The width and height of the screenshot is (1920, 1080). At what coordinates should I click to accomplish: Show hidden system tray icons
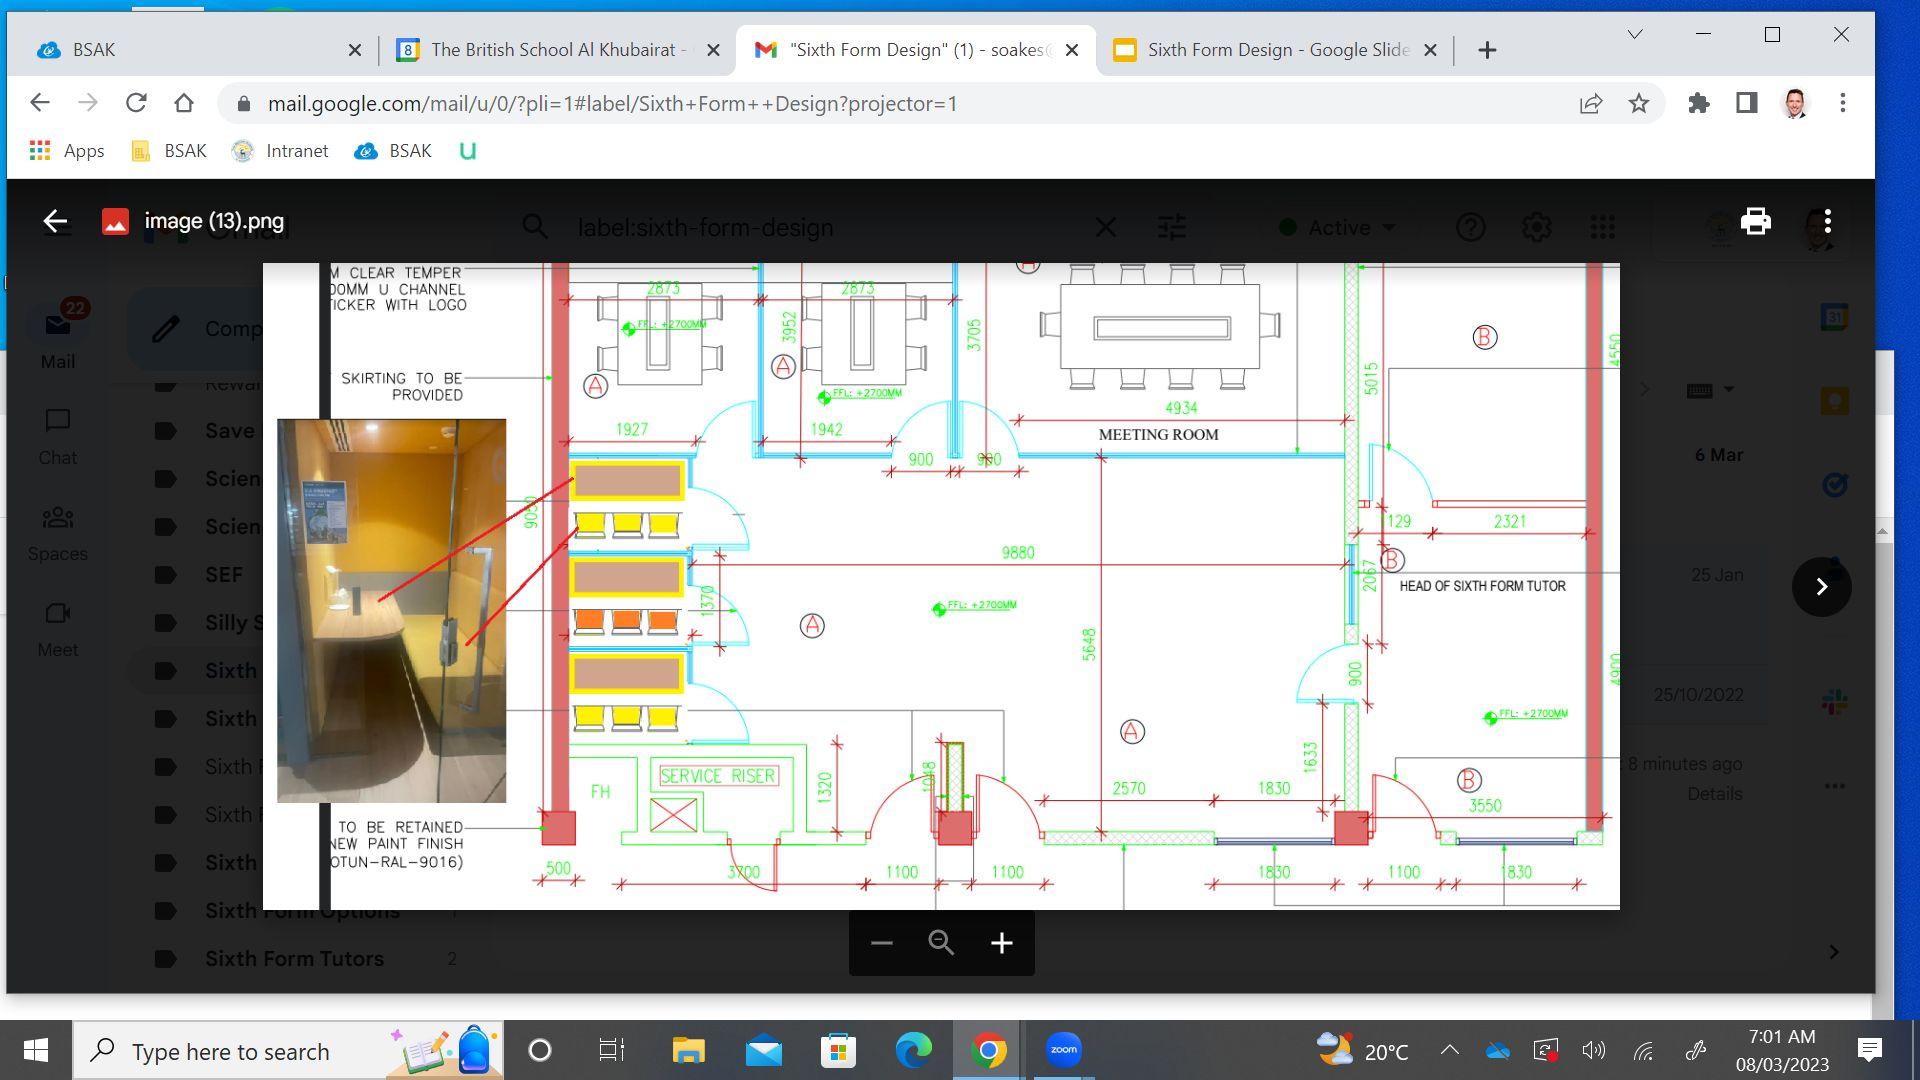tap(1449, 1050)
